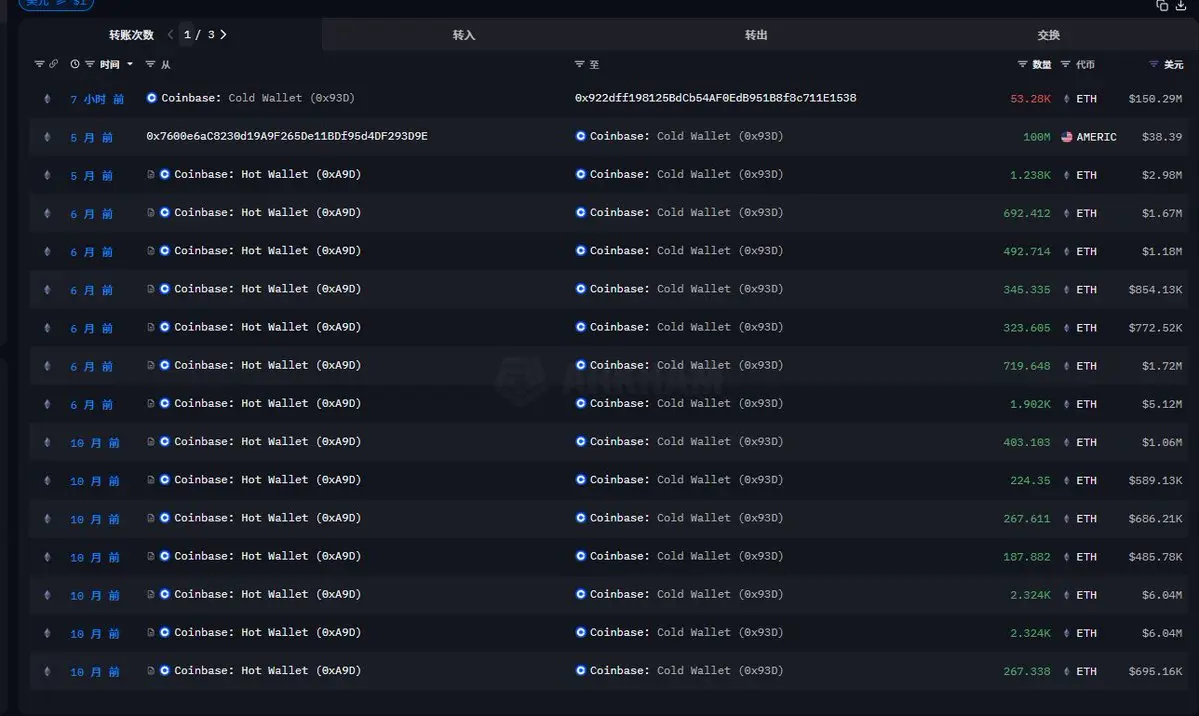1199x716 pixels.
Task: Sort by the 数量 column header
Action: click(1041, 64)
